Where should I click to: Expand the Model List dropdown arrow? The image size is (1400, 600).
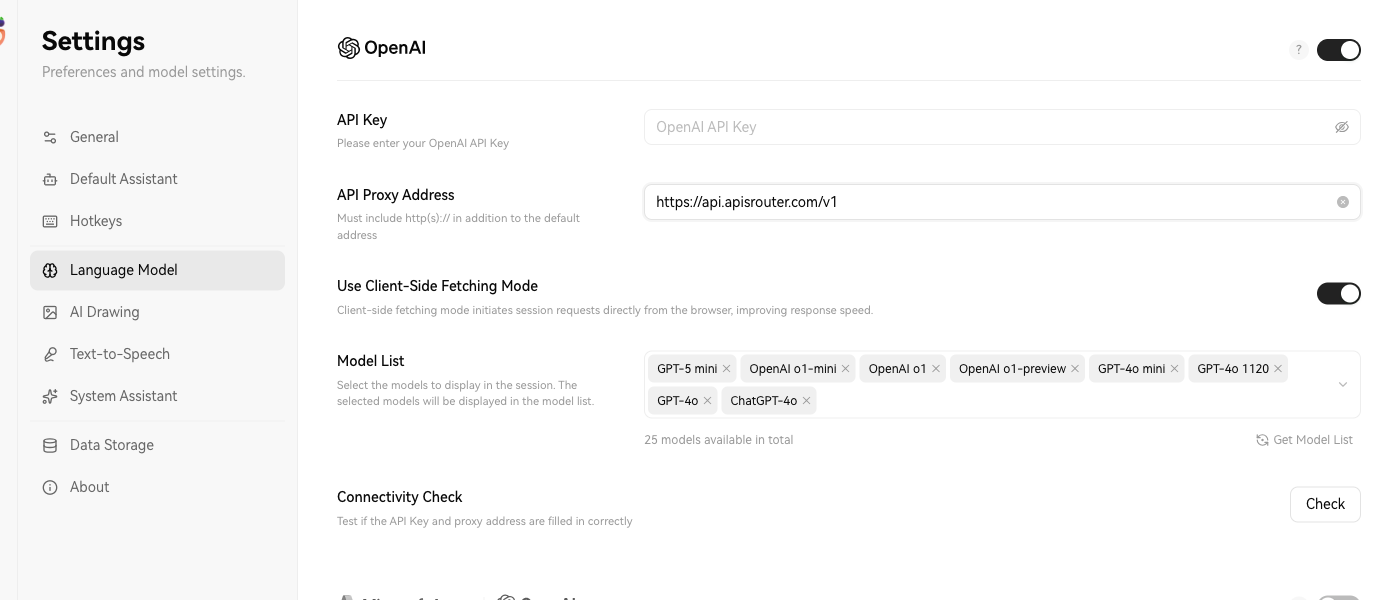click(x=1343, y=385)
